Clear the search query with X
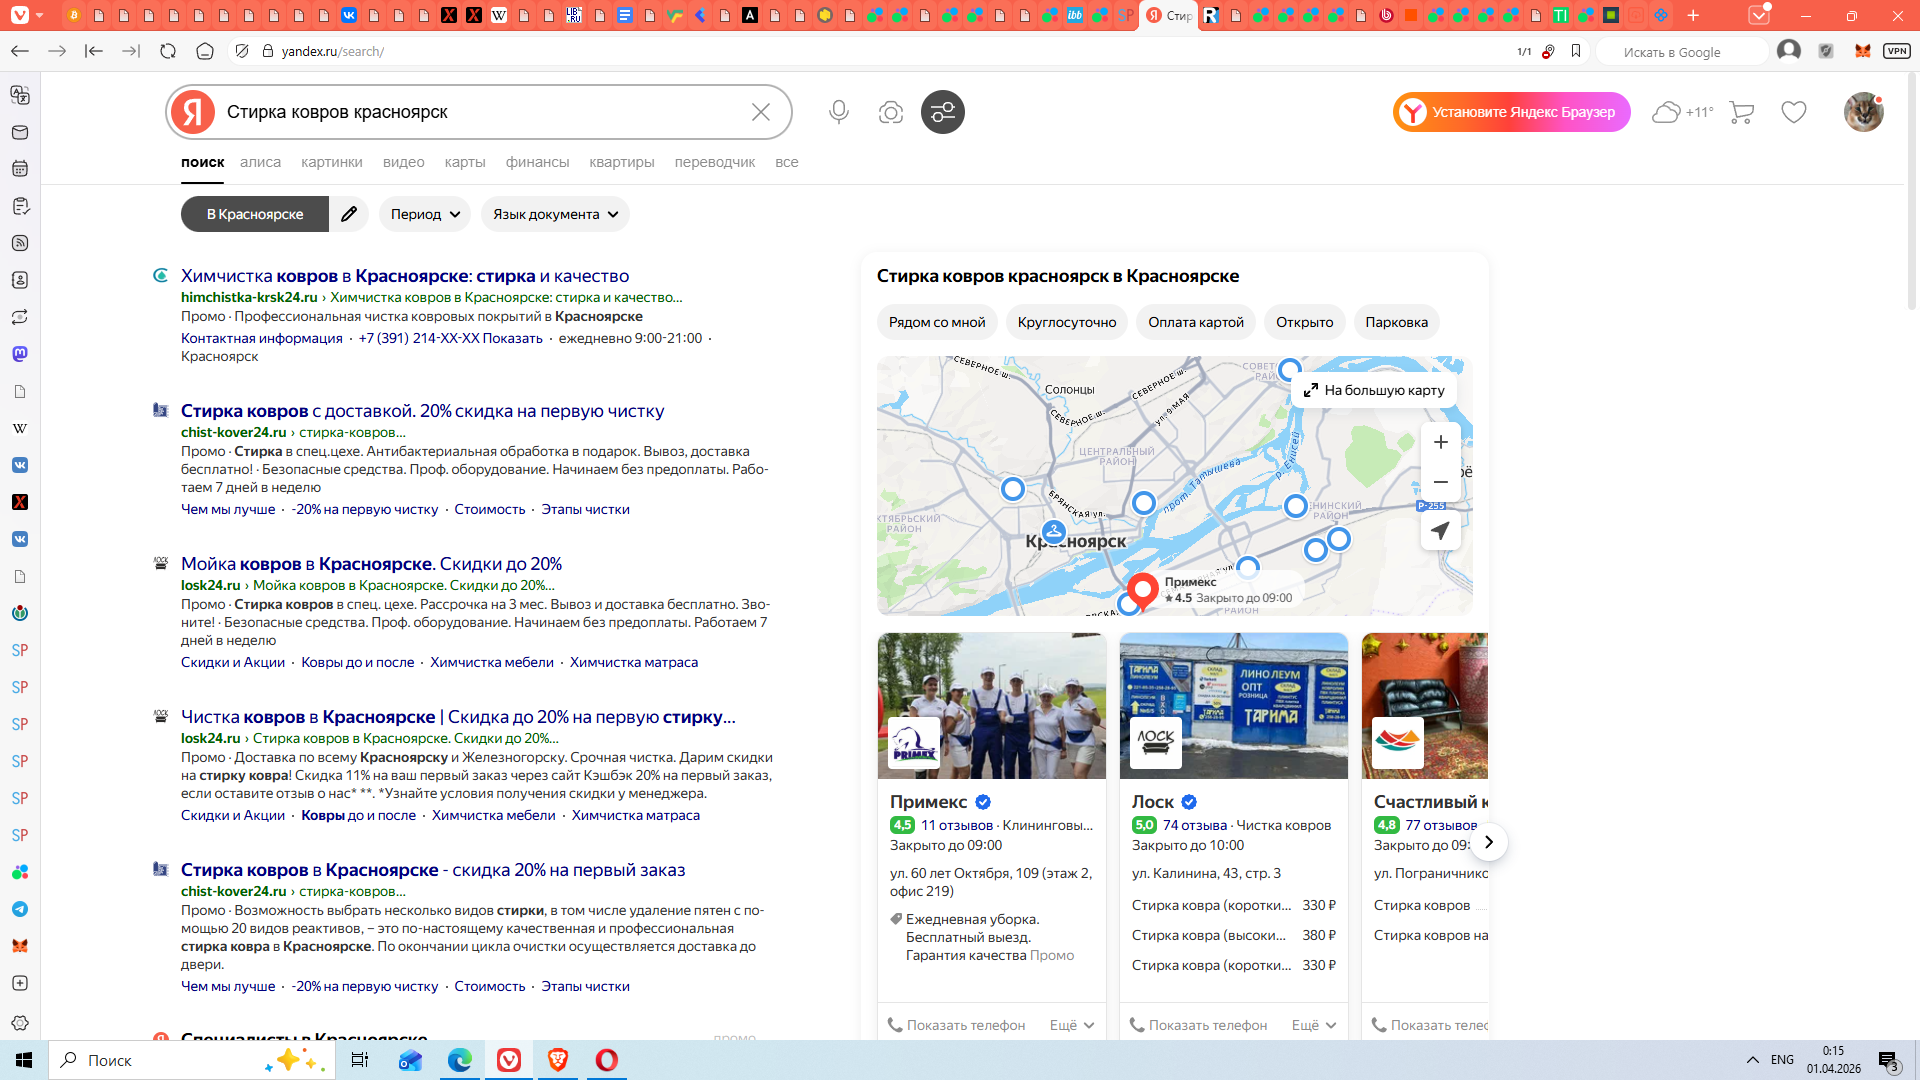1920x1080 pixels. pos(760,112)
